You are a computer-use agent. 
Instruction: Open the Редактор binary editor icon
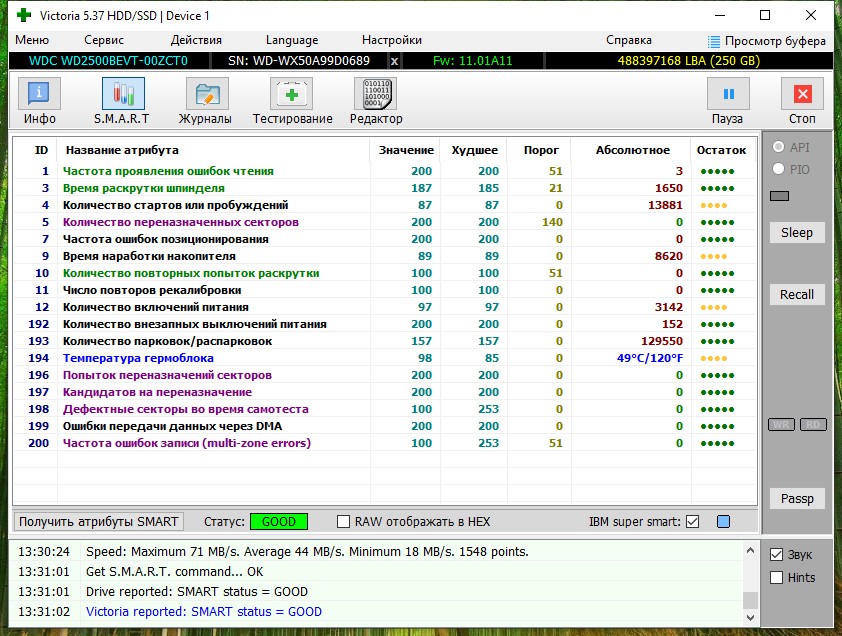click(x=375, y=94)
